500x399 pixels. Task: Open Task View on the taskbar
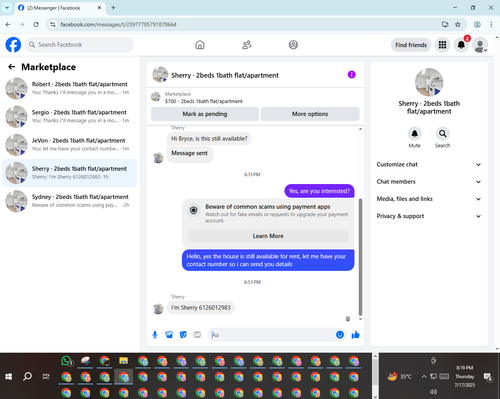pyautogui.click(x=46, y=377)
